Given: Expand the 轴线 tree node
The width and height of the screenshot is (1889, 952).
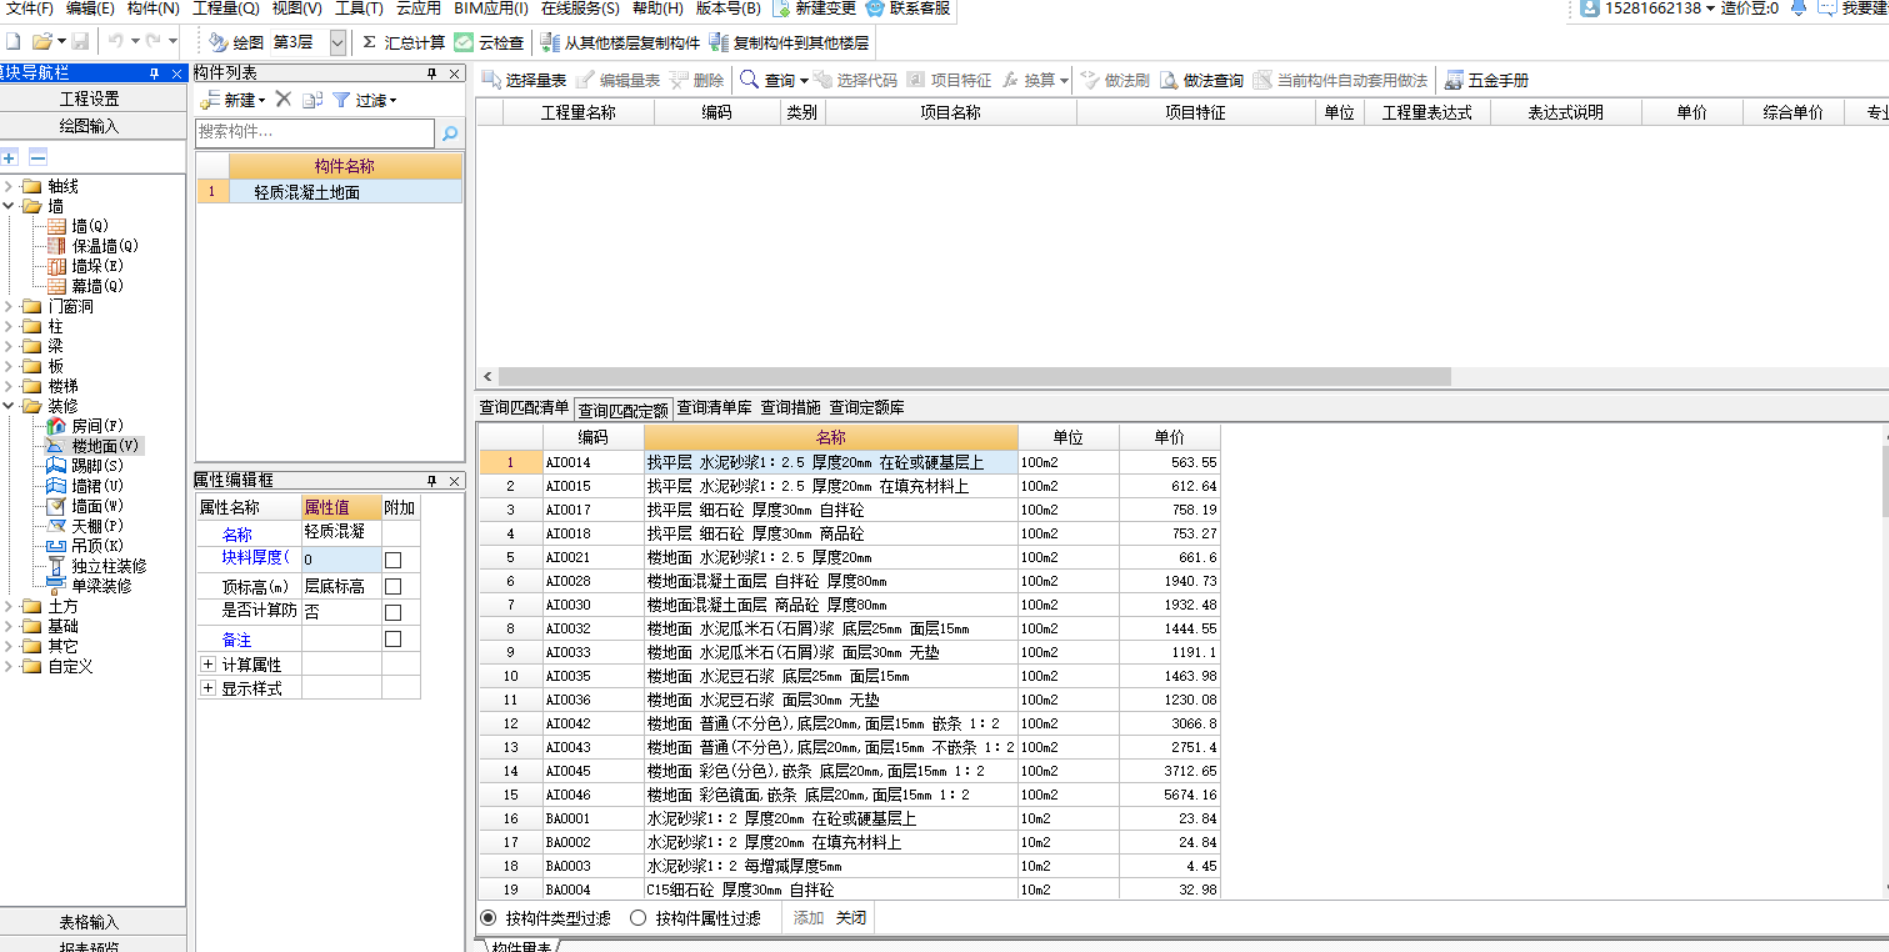Looking at the screenshot, I should [x=9, y=186].
